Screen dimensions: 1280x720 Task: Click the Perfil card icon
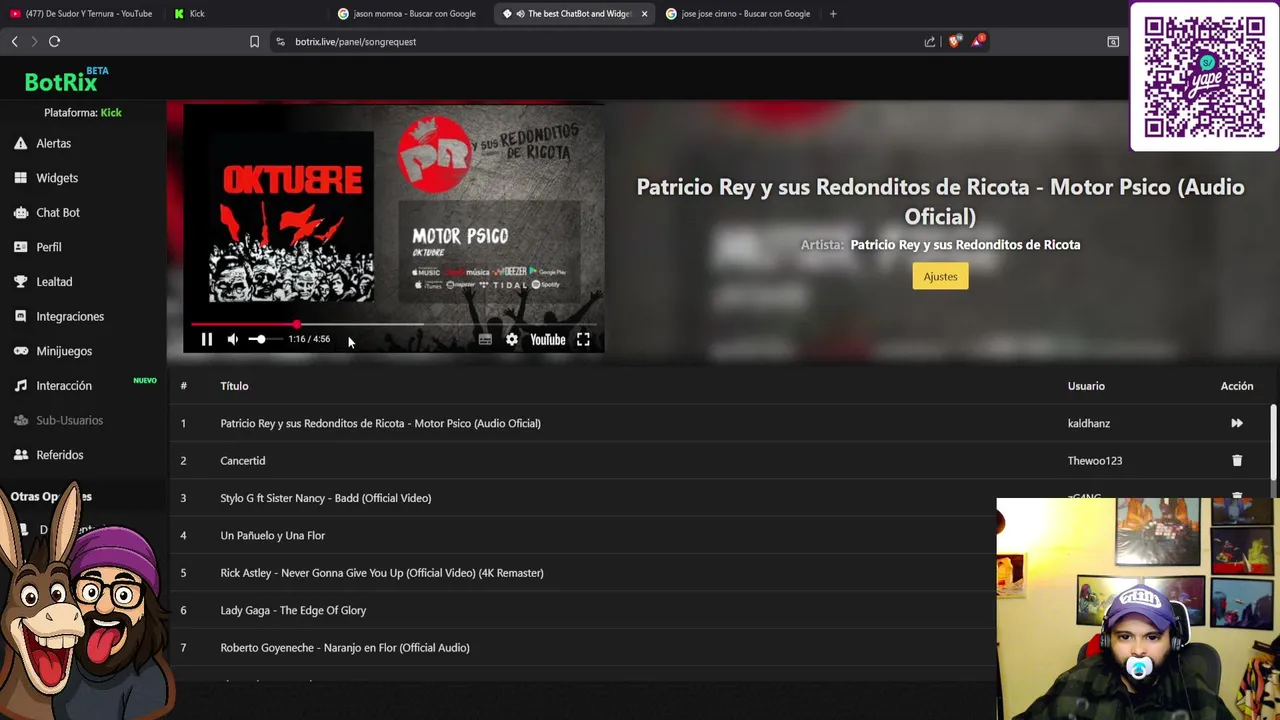pos(20,247)
